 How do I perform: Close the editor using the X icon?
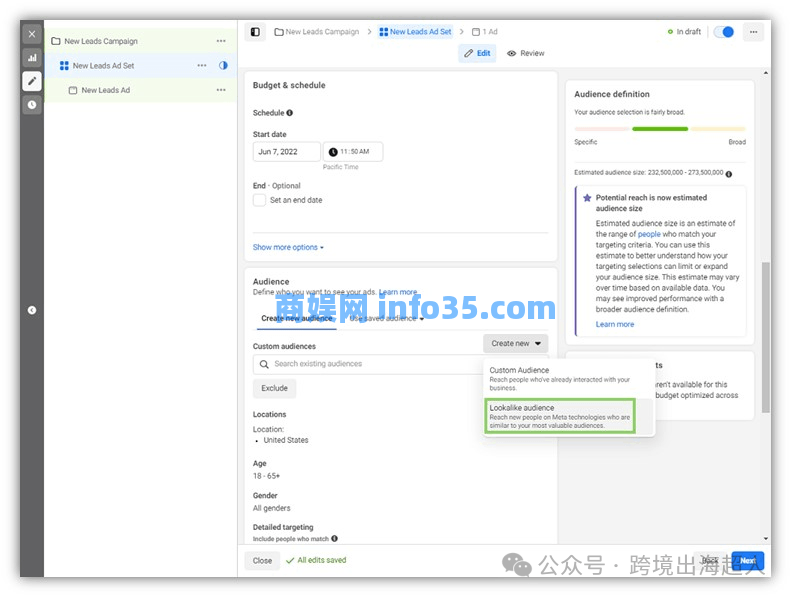tap(32, 34)
